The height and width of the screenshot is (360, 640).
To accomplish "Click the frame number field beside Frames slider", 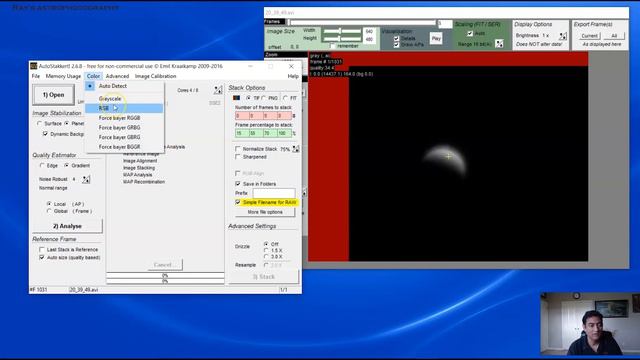I will [444, 24].
